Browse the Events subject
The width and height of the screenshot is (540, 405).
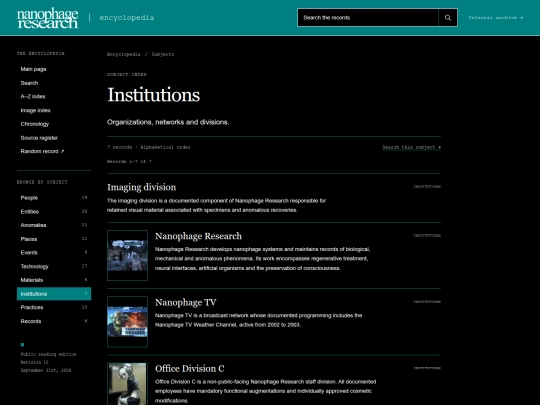[54, 252]
